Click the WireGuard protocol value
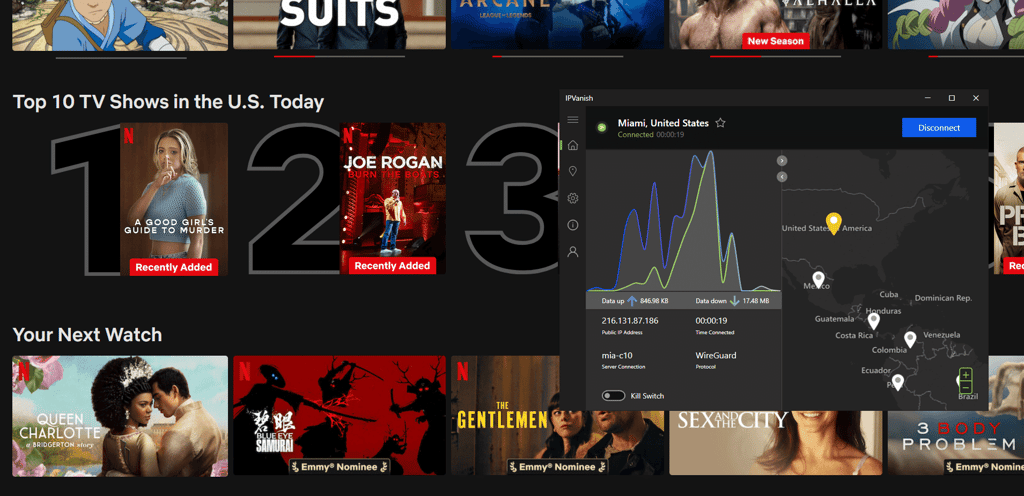 pyautogui.click(x=716, y=356)
